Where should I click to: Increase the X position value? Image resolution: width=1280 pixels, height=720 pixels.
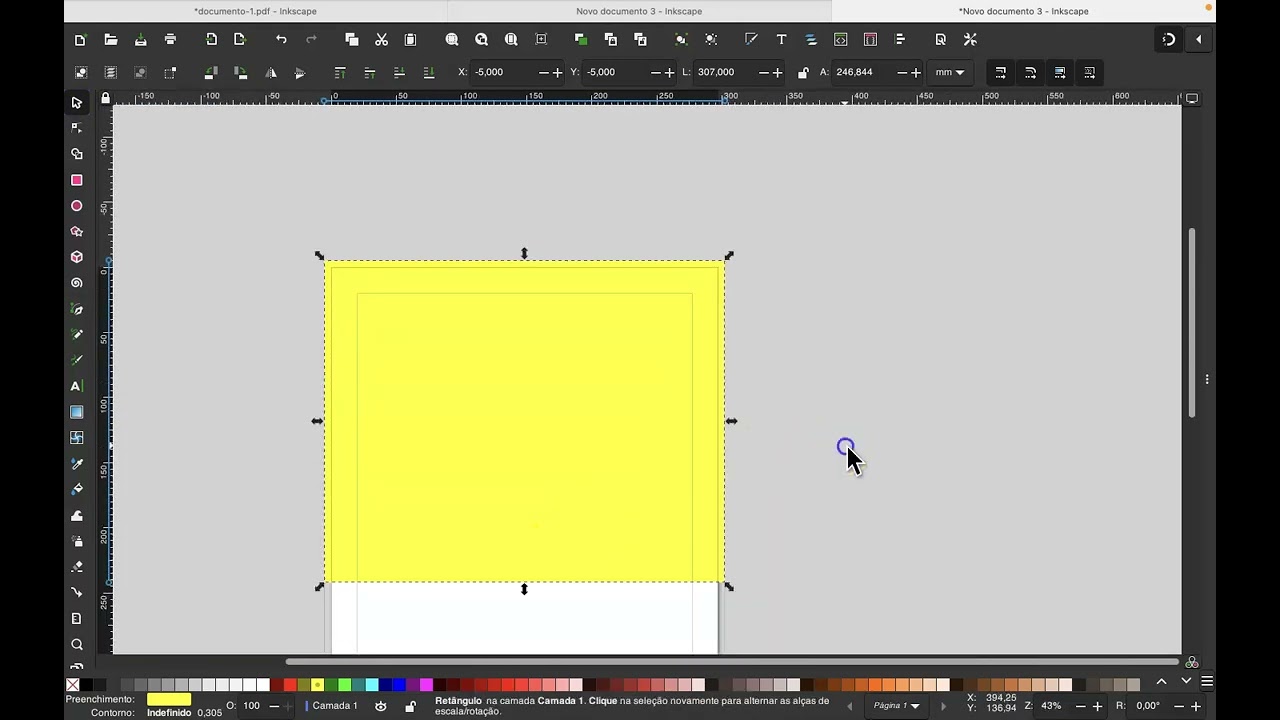tap(557, 73)
